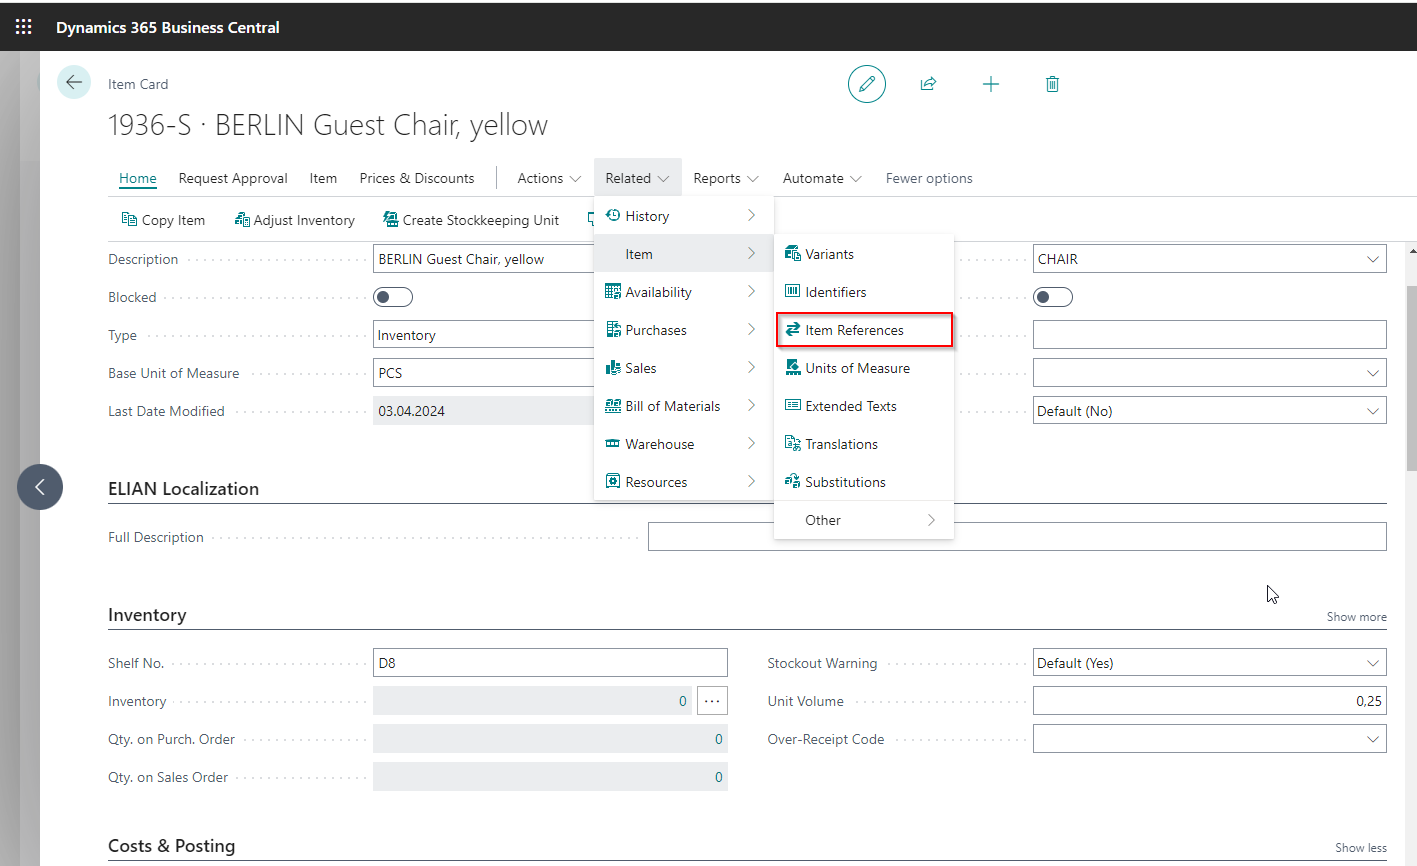1417x866 pixels.
Task: Click the Bill of Materials icon
Action: pyautogui.click(x=613, y=405)
